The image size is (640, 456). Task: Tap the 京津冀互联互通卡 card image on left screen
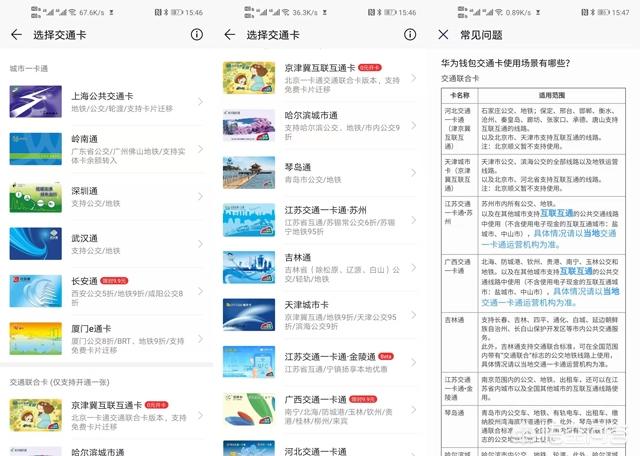tap(36, 415)
